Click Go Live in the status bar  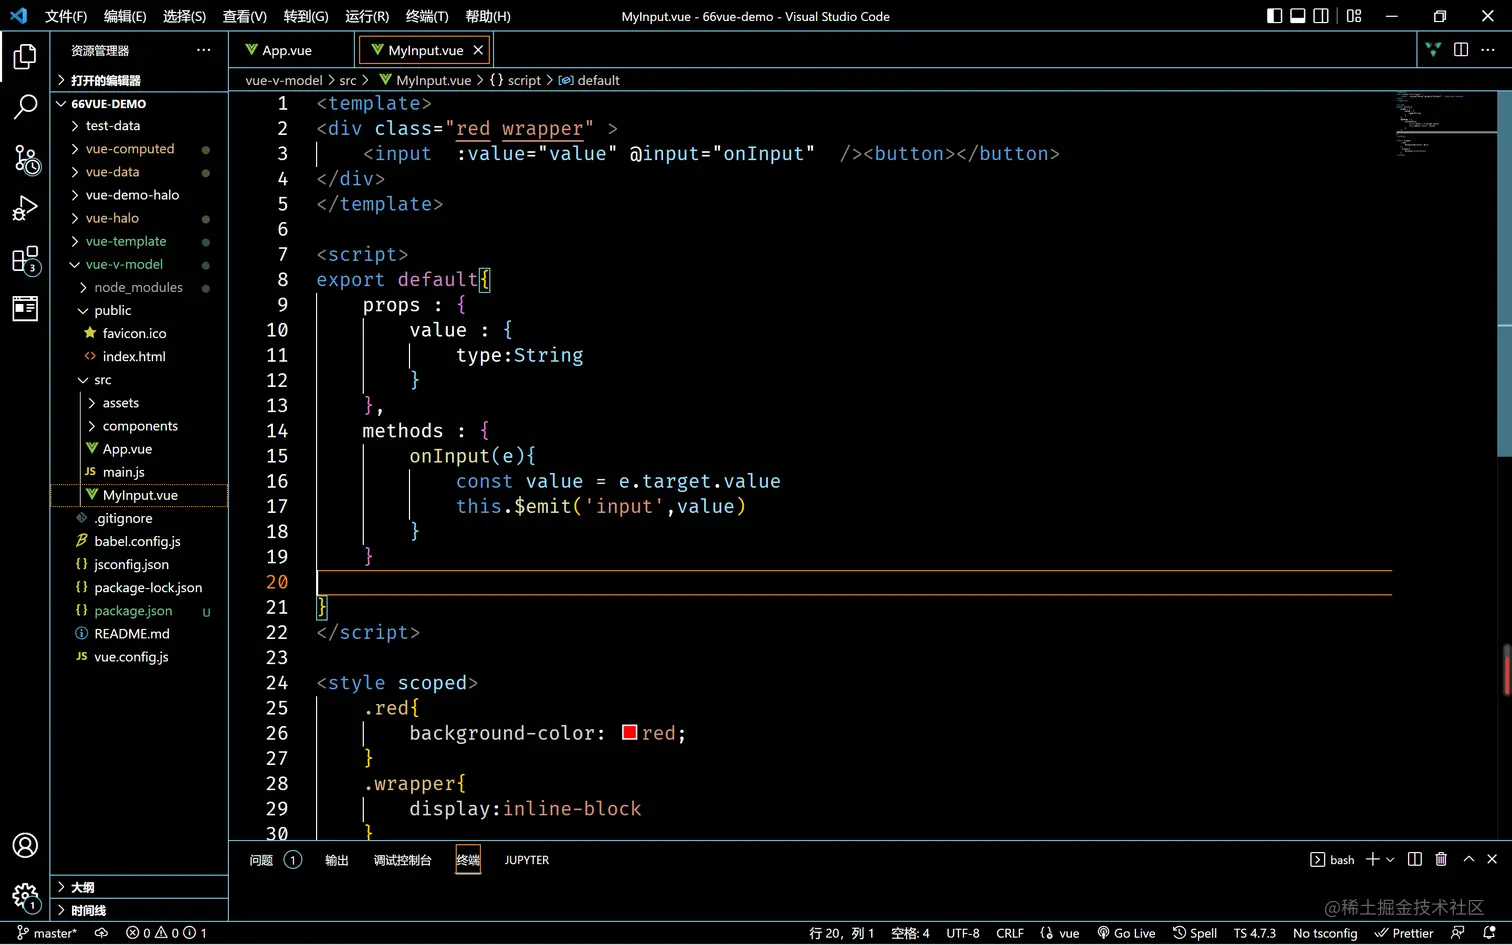1126,933
